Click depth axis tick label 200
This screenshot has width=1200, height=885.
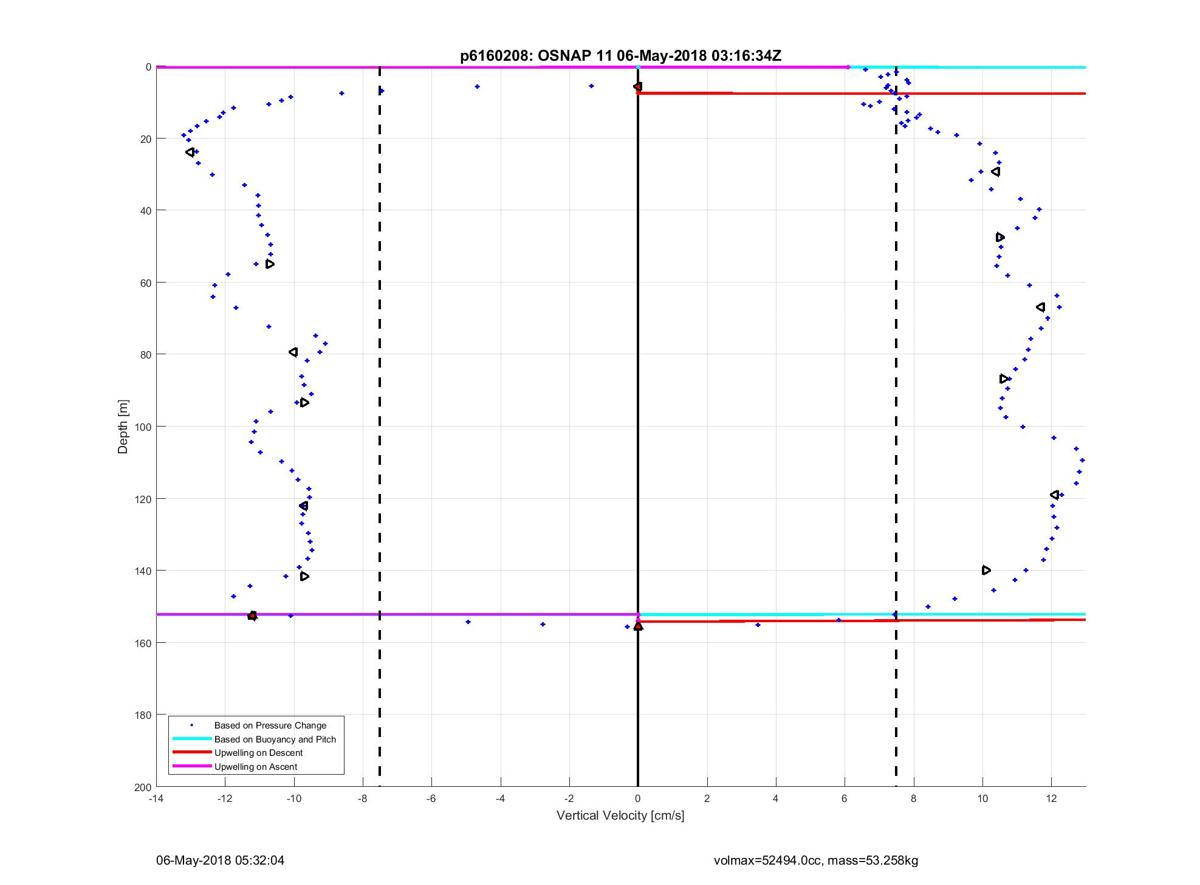pos(142,787)
